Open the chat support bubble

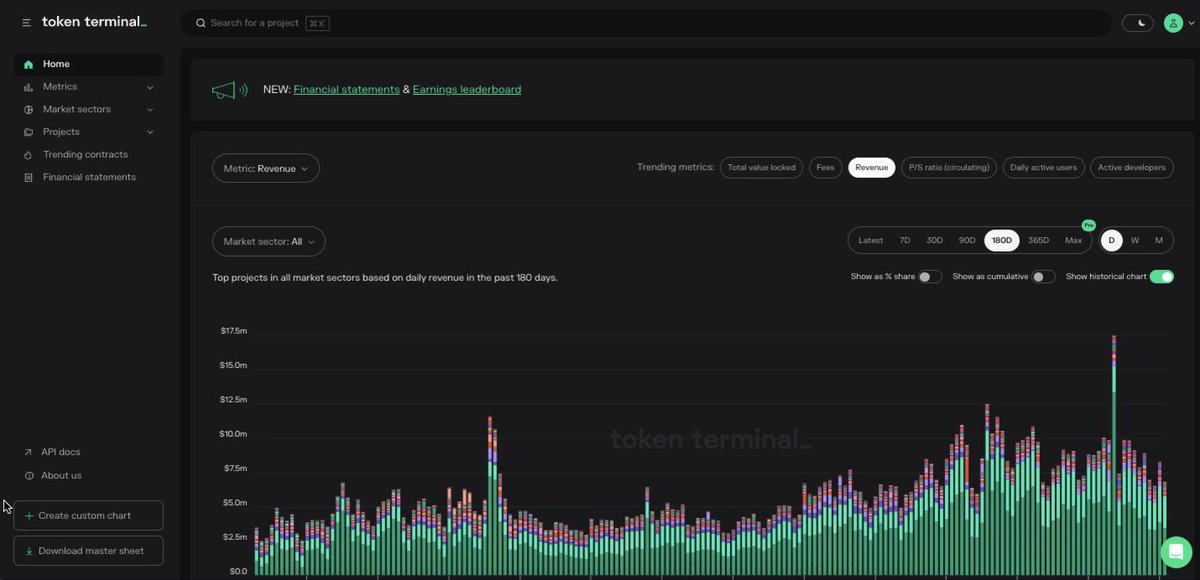point(1176,552)
